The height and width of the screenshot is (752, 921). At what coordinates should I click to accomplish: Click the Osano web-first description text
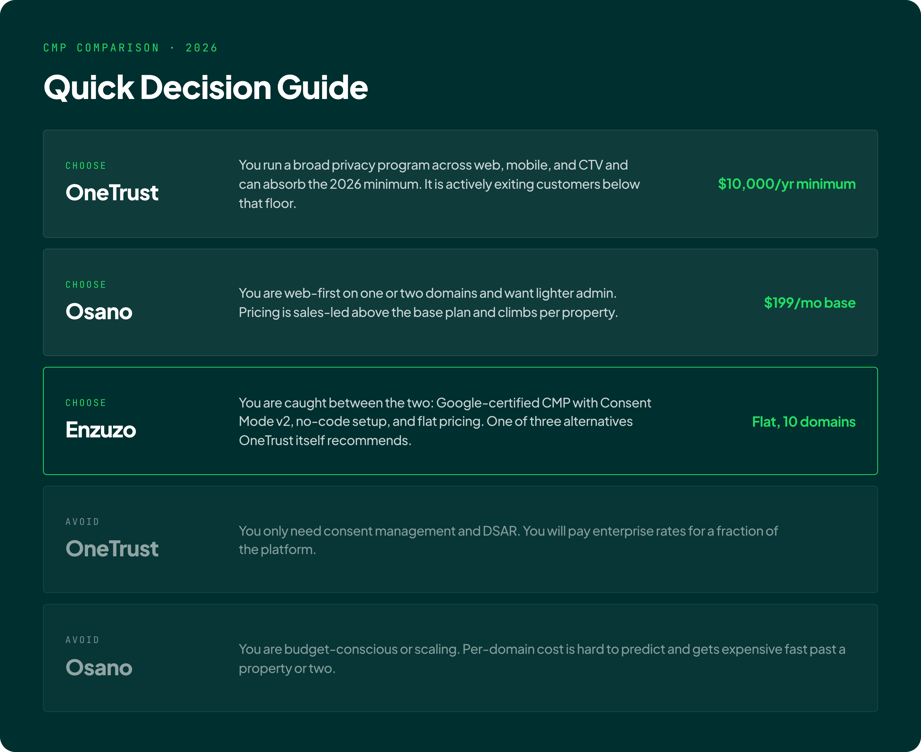[x=428, y=303]
